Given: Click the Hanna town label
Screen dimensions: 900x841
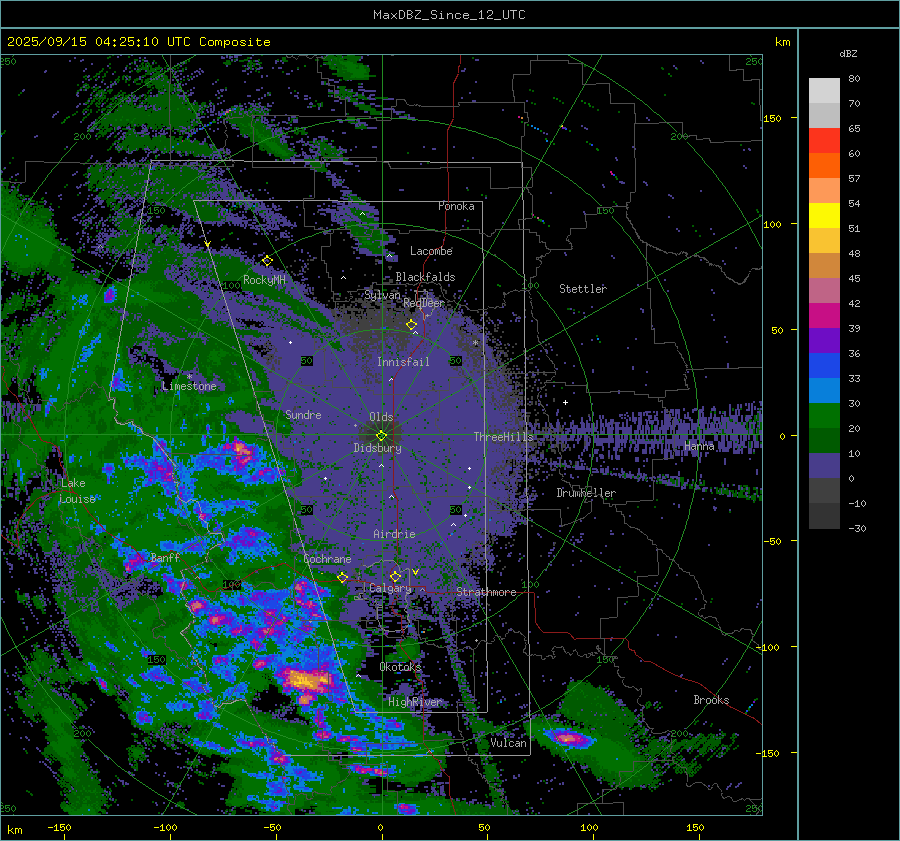Looking at the screenshot, I should tap(699, 446).
